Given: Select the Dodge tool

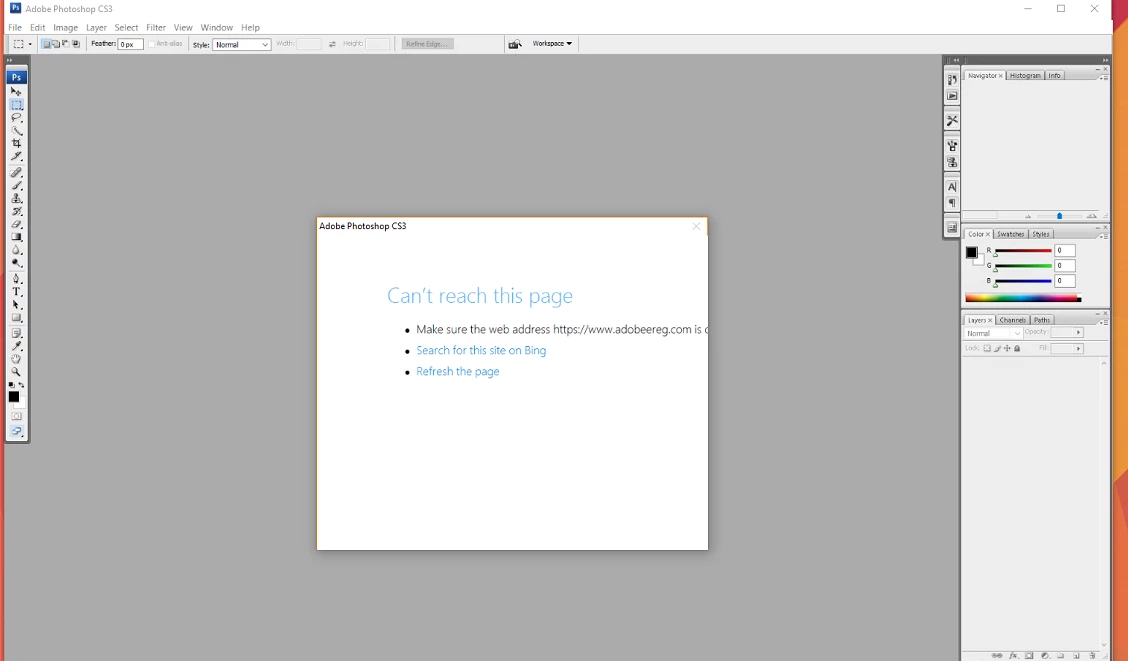Looking at the screenshot, I should pyautogui.click(x=16, y=263).
